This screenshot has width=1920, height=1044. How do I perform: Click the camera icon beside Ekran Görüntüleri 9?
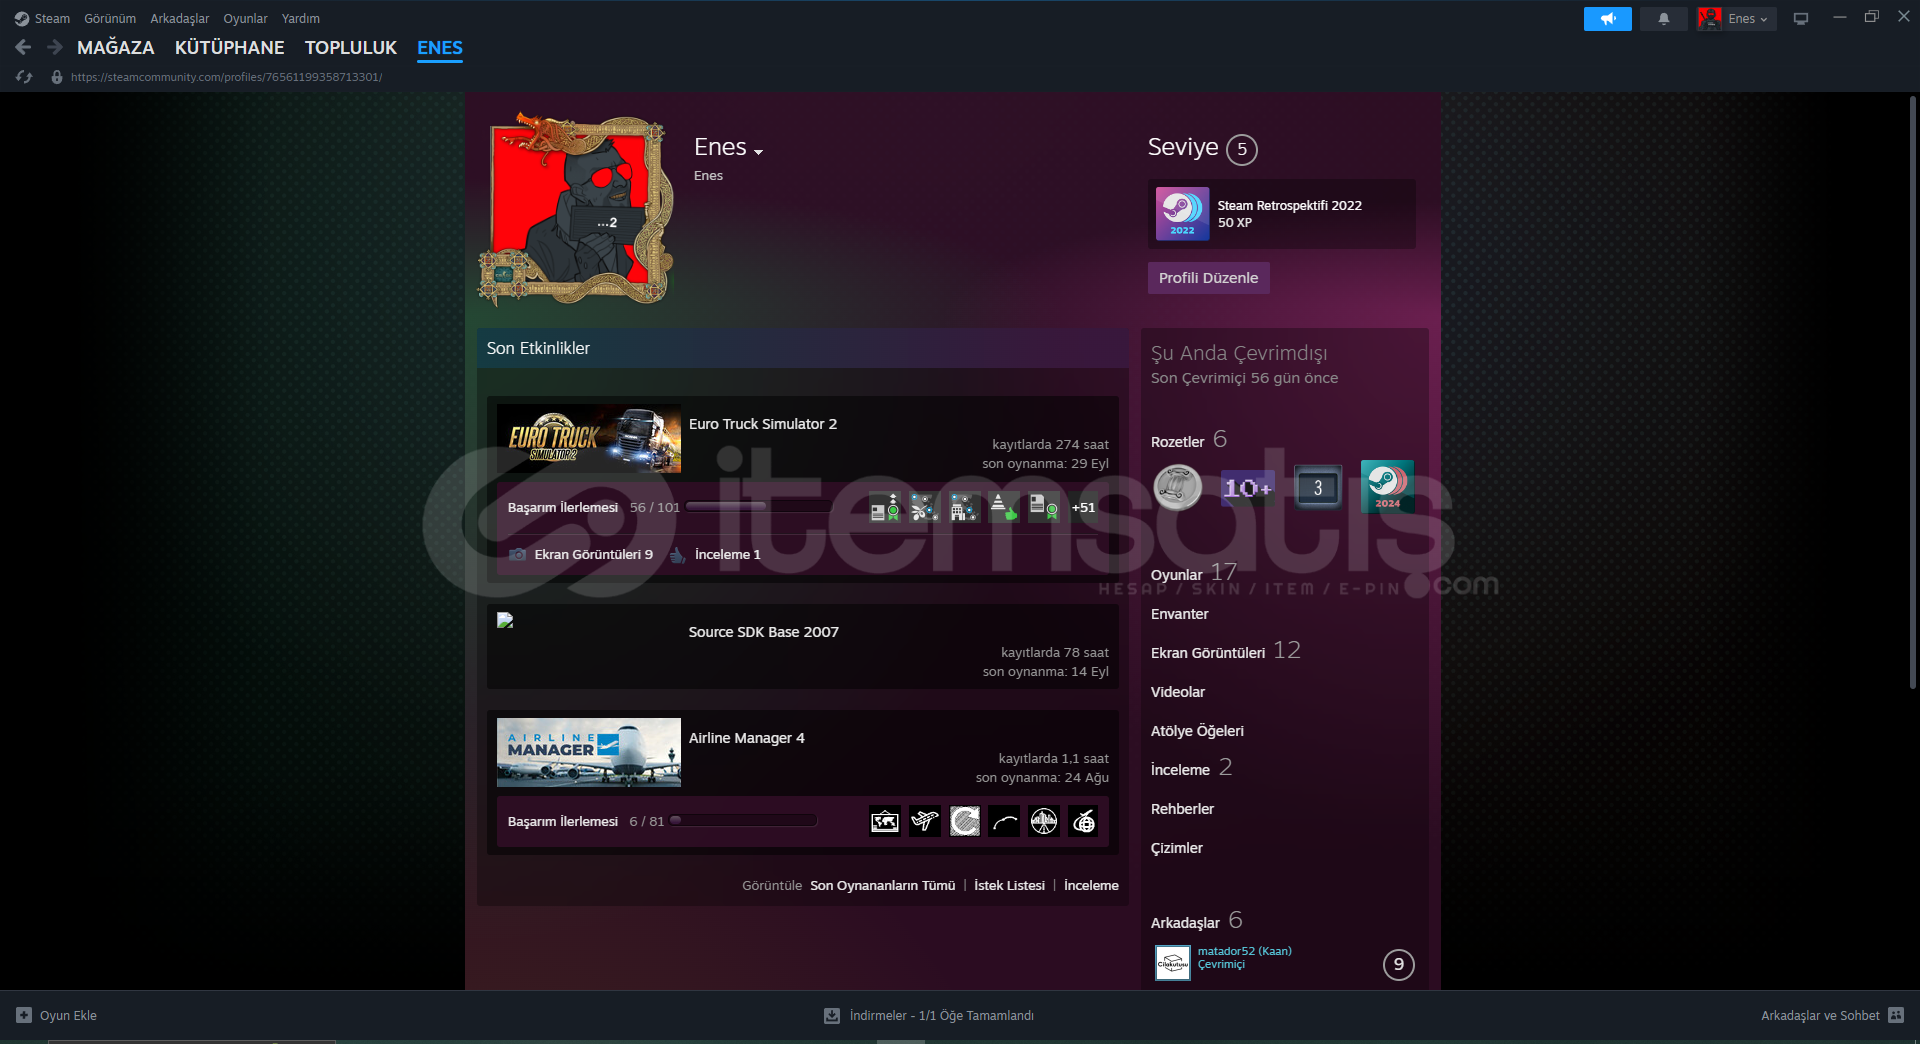point(517,554)
